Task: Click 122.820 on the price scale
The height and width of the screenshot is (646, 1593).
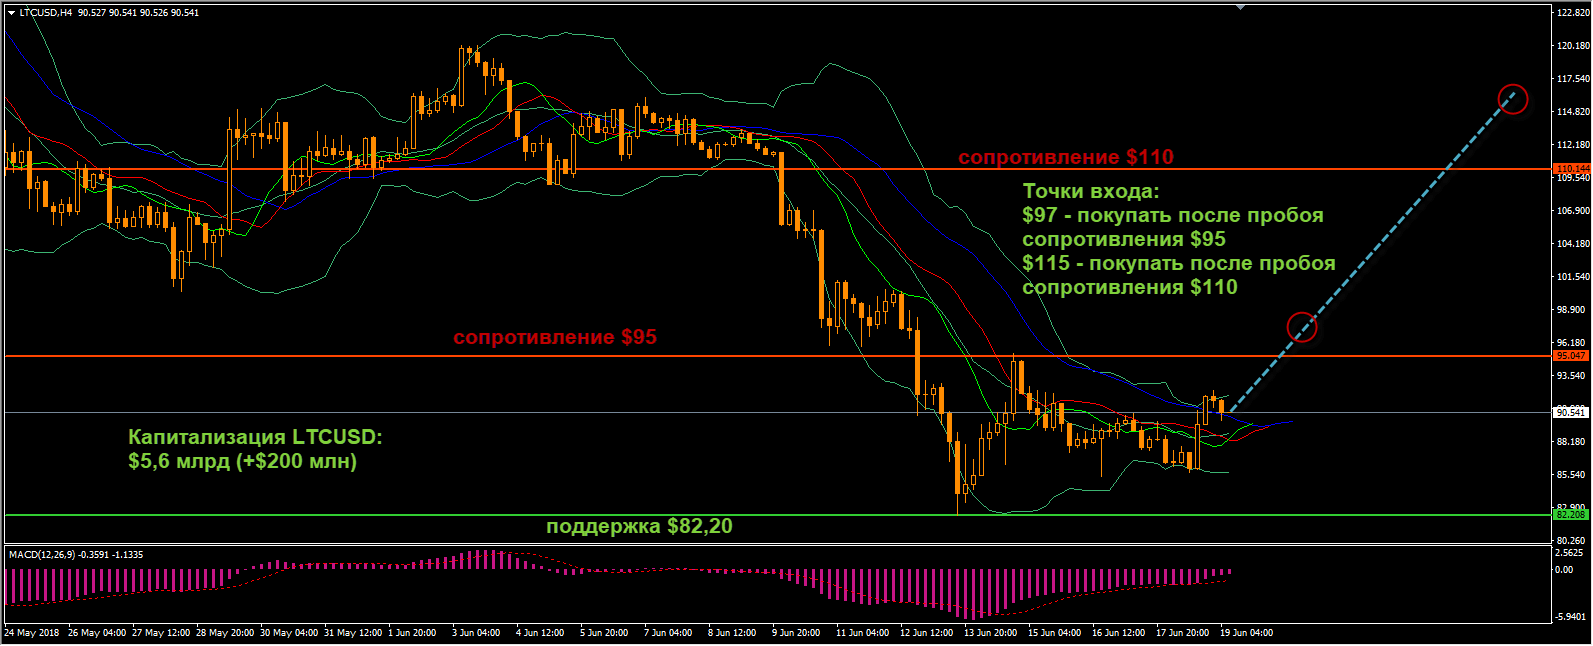Action: pyautogui.click(x=1574, y=13)
